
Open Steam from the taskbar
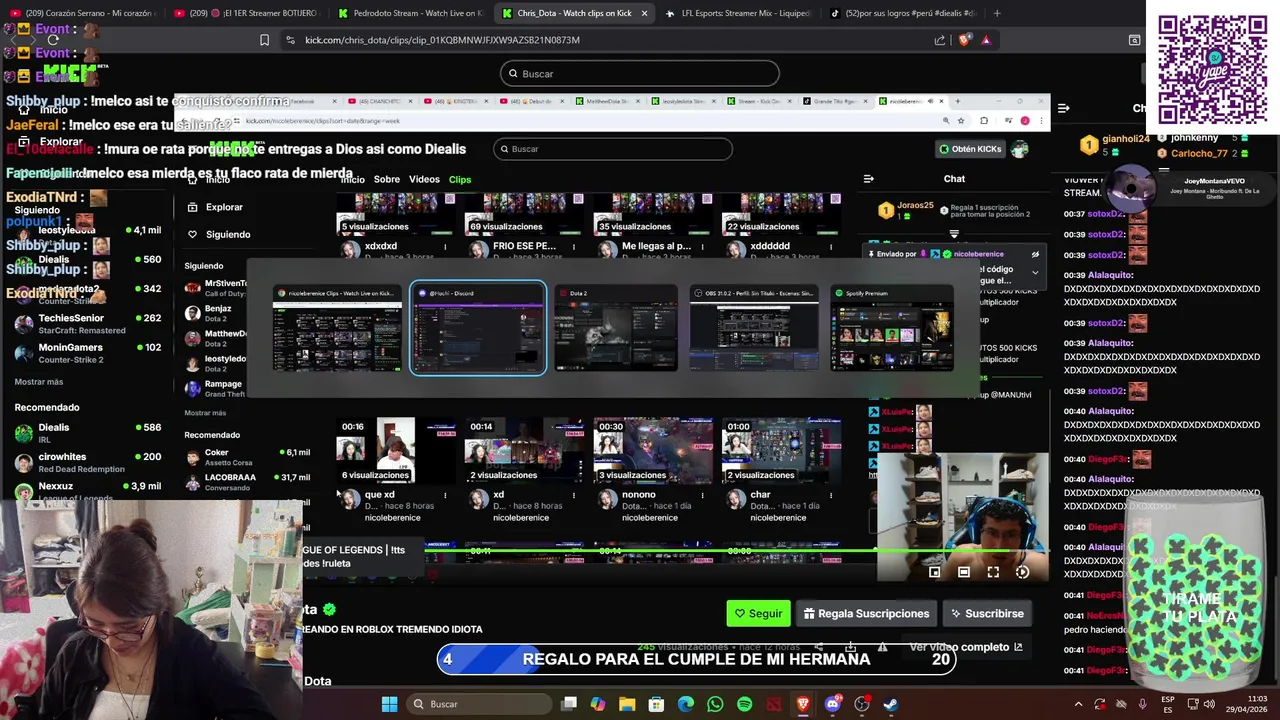coord(891,704)
